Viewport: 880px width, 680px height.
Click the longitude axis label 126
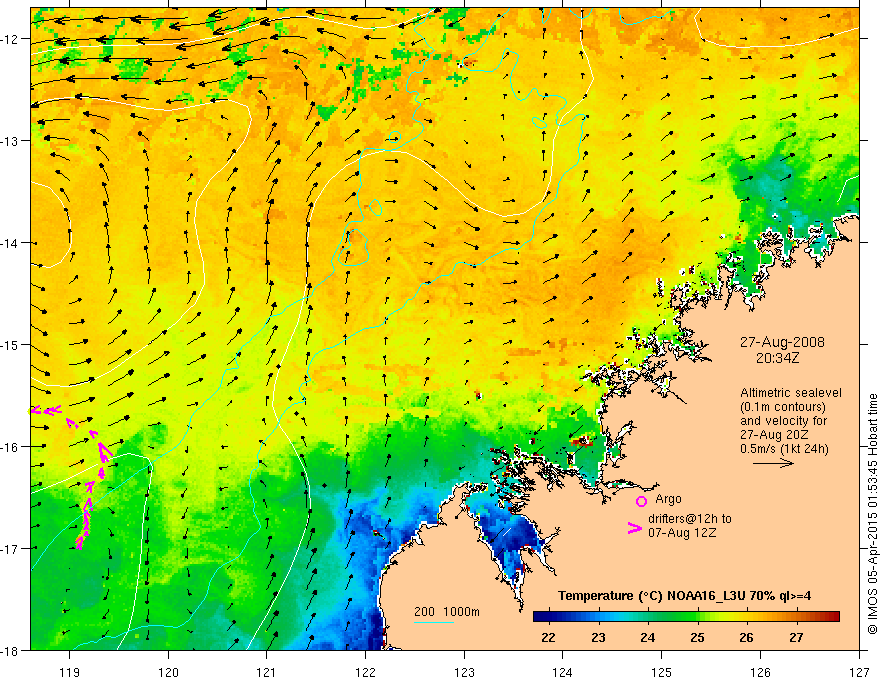pos(760,672)
